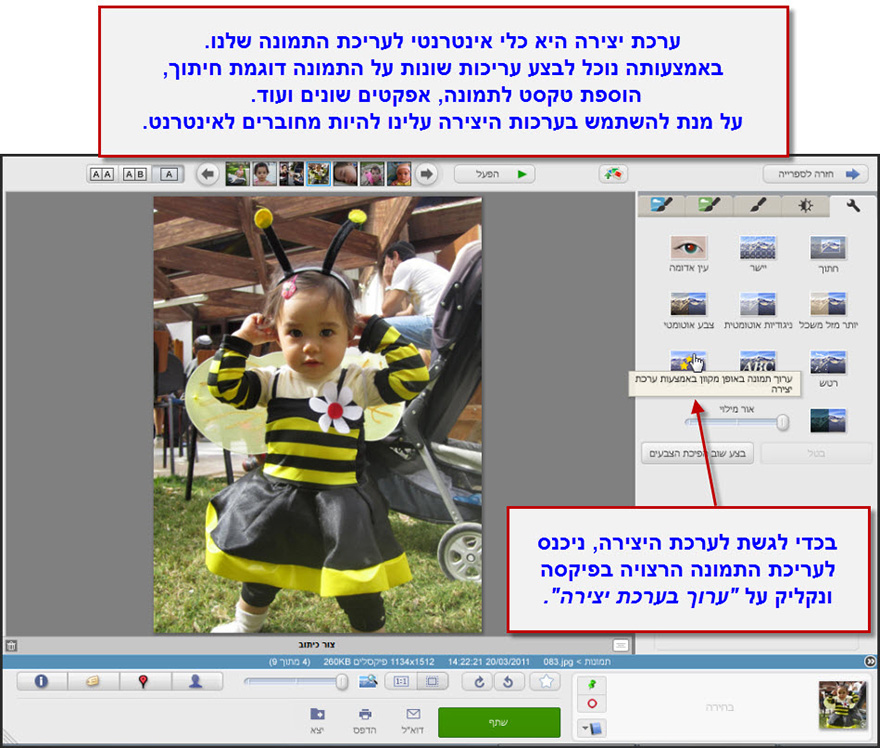880x748 pixels.
Task: Rotate photo counter-clockwise
Action: 509,681
